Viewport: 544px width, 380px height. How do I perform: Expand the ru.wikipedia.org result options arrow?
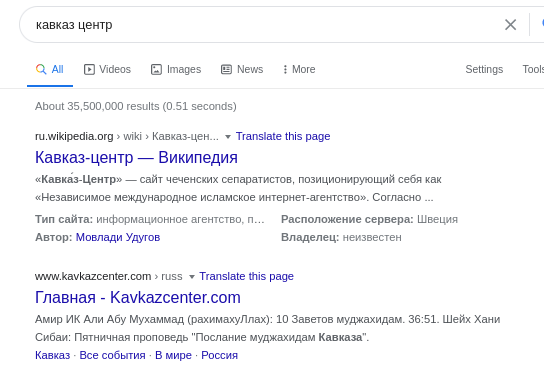228,137
